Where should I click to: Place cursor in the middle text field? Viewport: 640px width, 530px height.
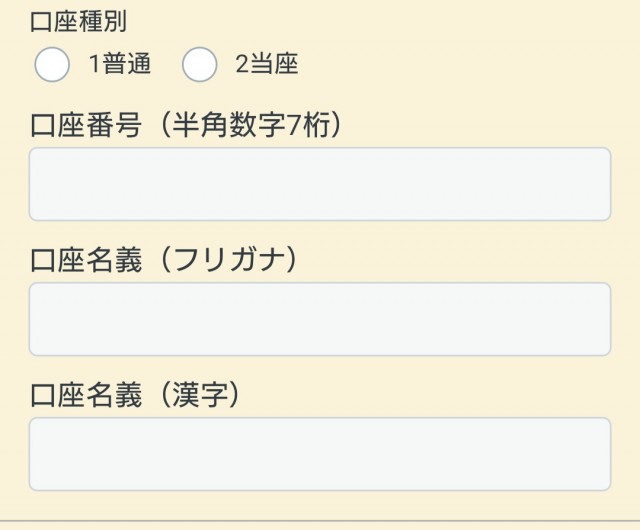(319, 319)
